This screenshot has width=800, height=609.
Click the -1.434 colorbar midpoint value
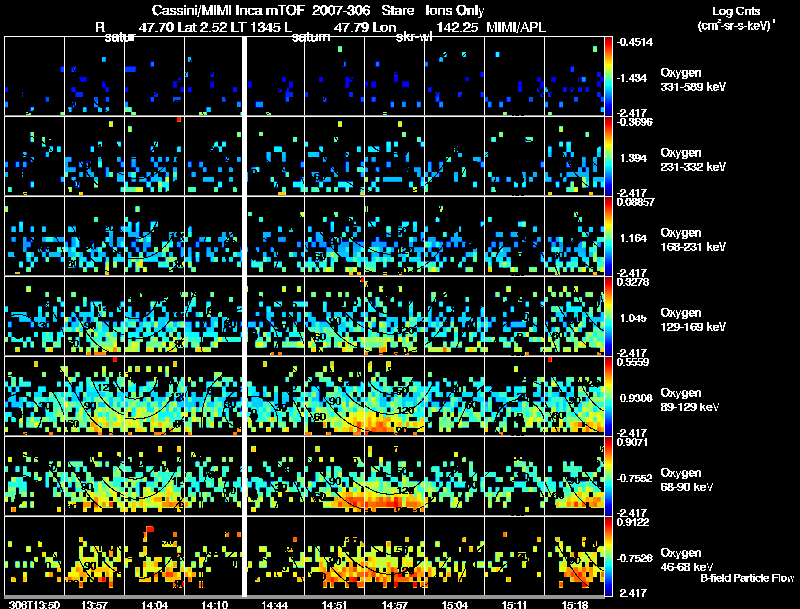pyautogui.click(x=632, y=78)
